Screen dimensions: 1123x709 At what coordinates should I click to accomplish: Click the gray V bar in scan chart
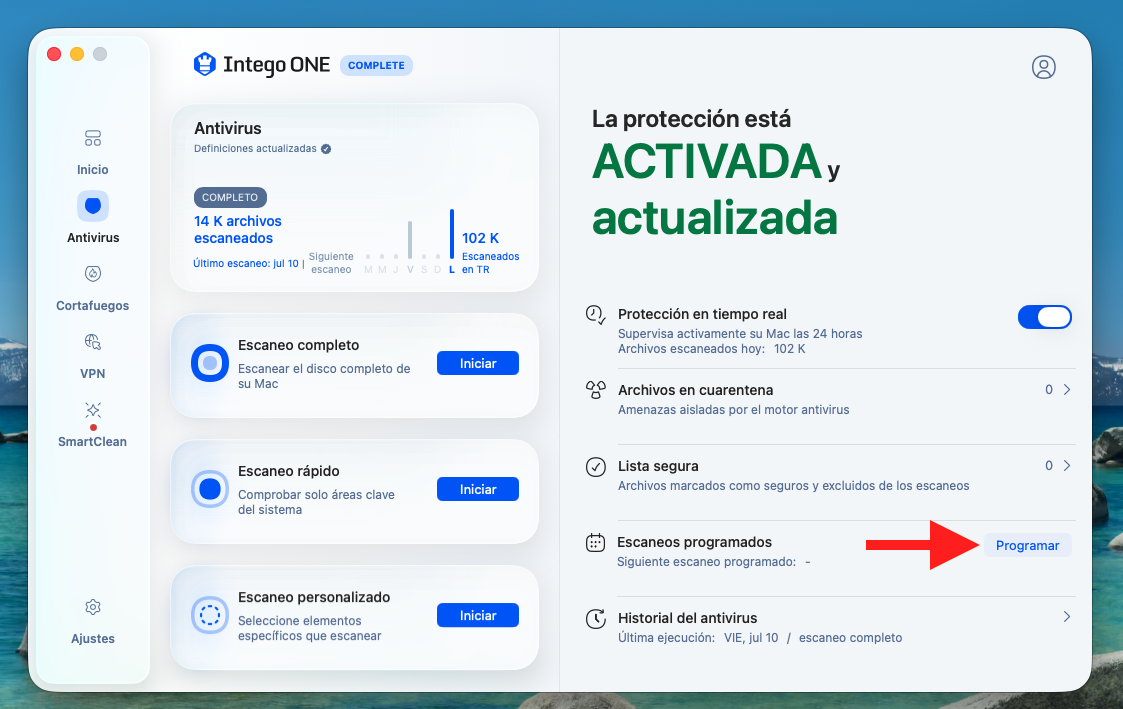410,240
